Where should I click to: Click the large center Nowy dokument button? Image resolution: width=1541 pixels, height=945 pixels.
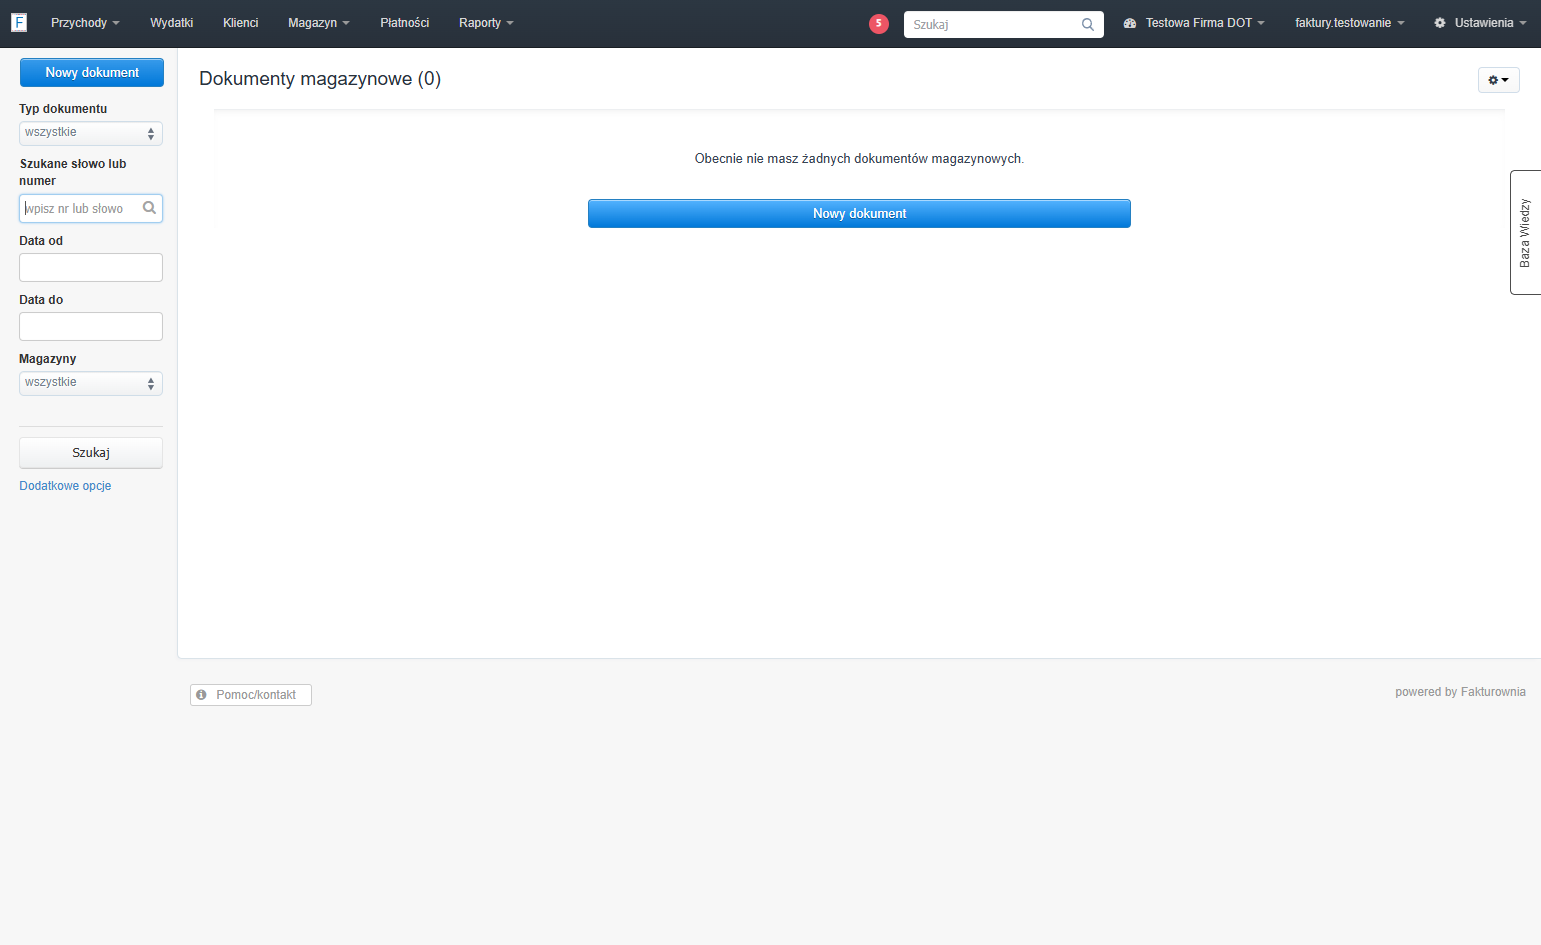pyautogui.click(x=859, y=213)
